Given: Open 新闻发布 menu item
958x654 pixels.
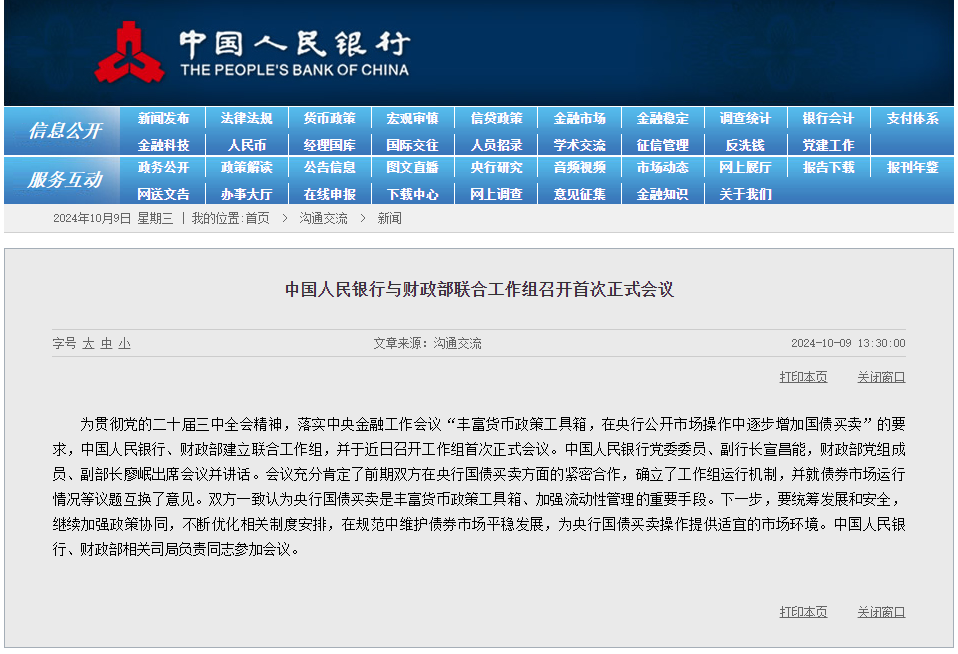Looking at the screenshot, I should pos(163,119).
